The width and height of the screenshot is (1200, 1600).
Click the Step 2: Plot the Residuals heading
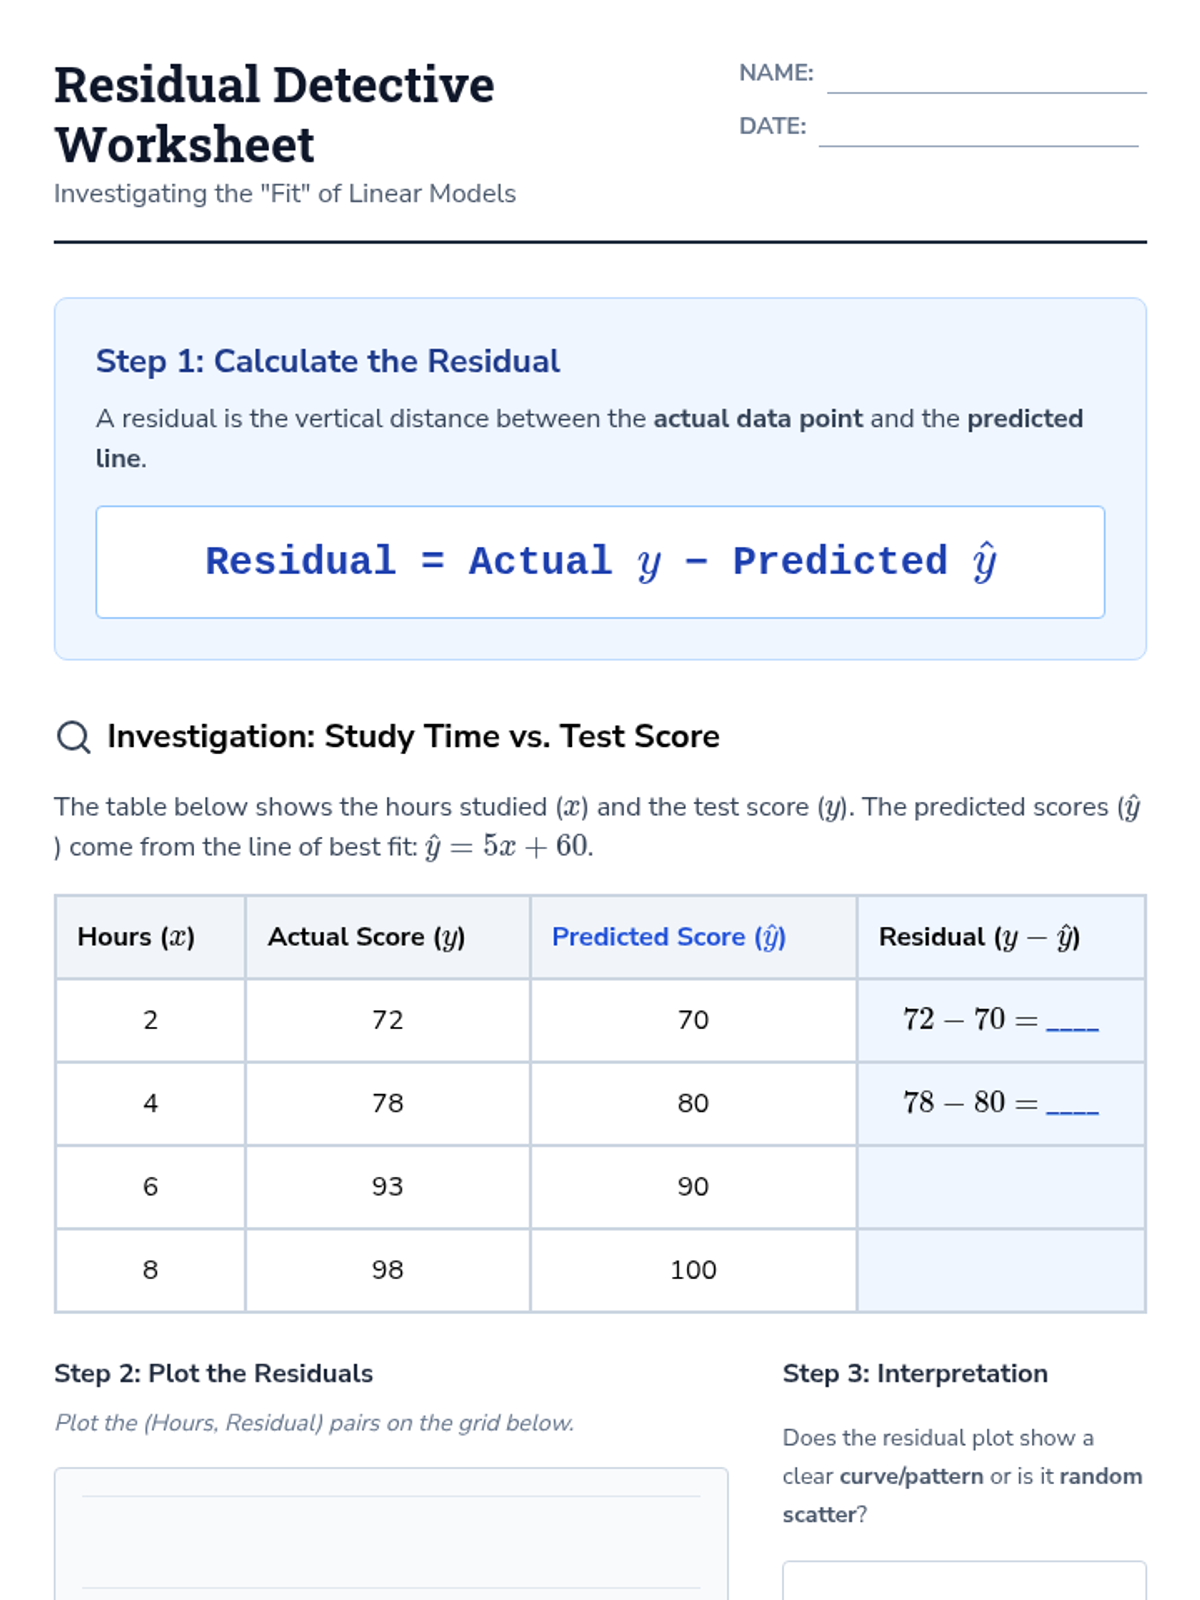click(213, 1373)
